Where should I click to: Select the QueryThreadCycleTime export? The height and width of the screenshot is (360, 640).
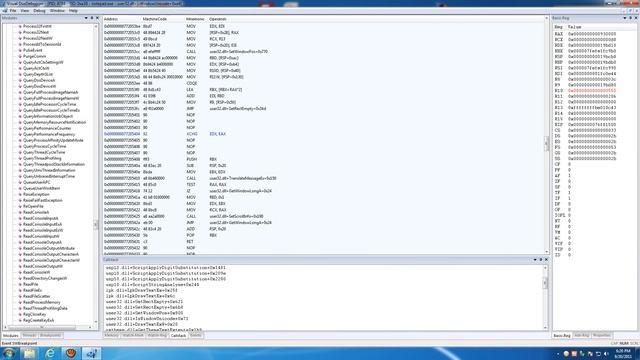[x=44, y=152]
